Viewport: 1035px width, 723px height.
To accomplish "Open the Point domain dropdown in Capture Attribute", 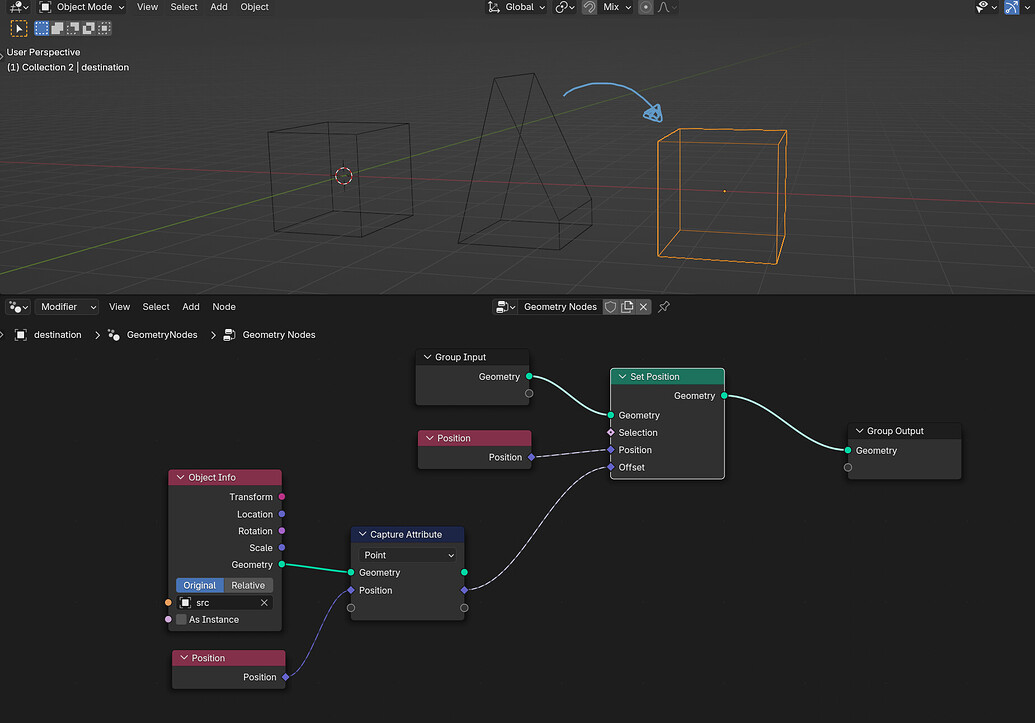I will click(408, 555).
